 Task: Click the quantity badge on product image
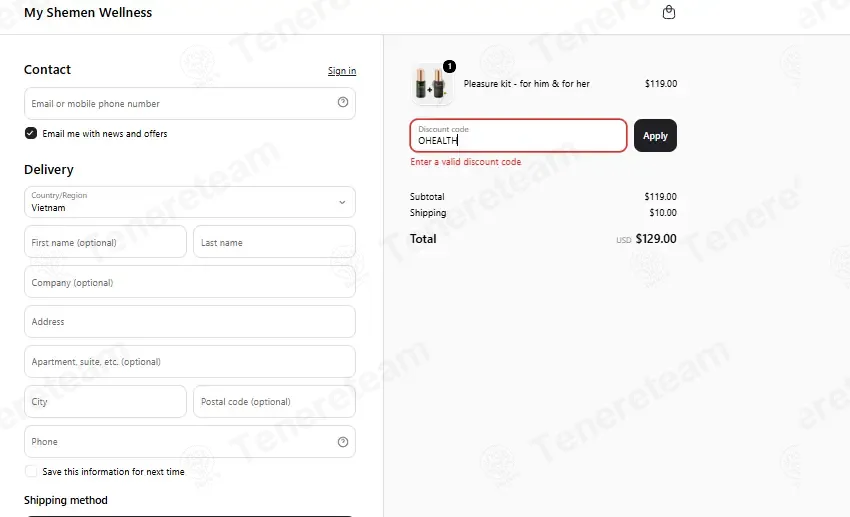pos(449,66)
